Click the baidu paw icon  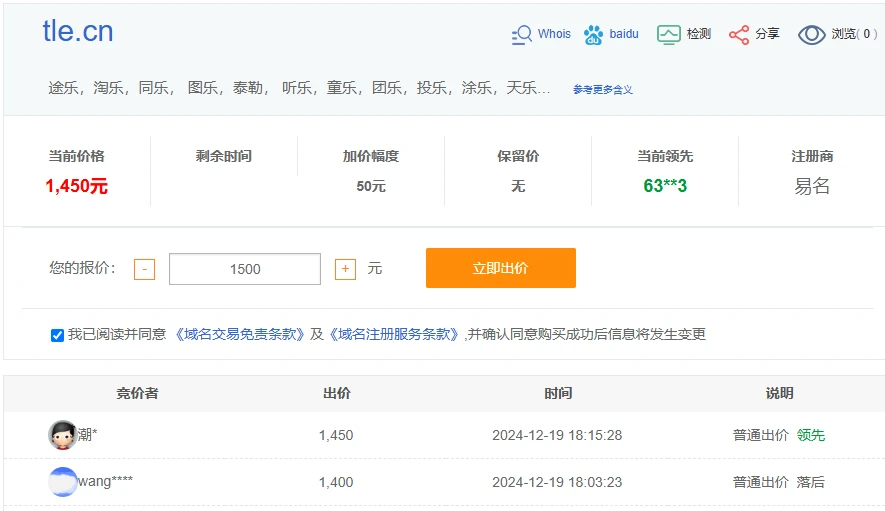point(594,35)
